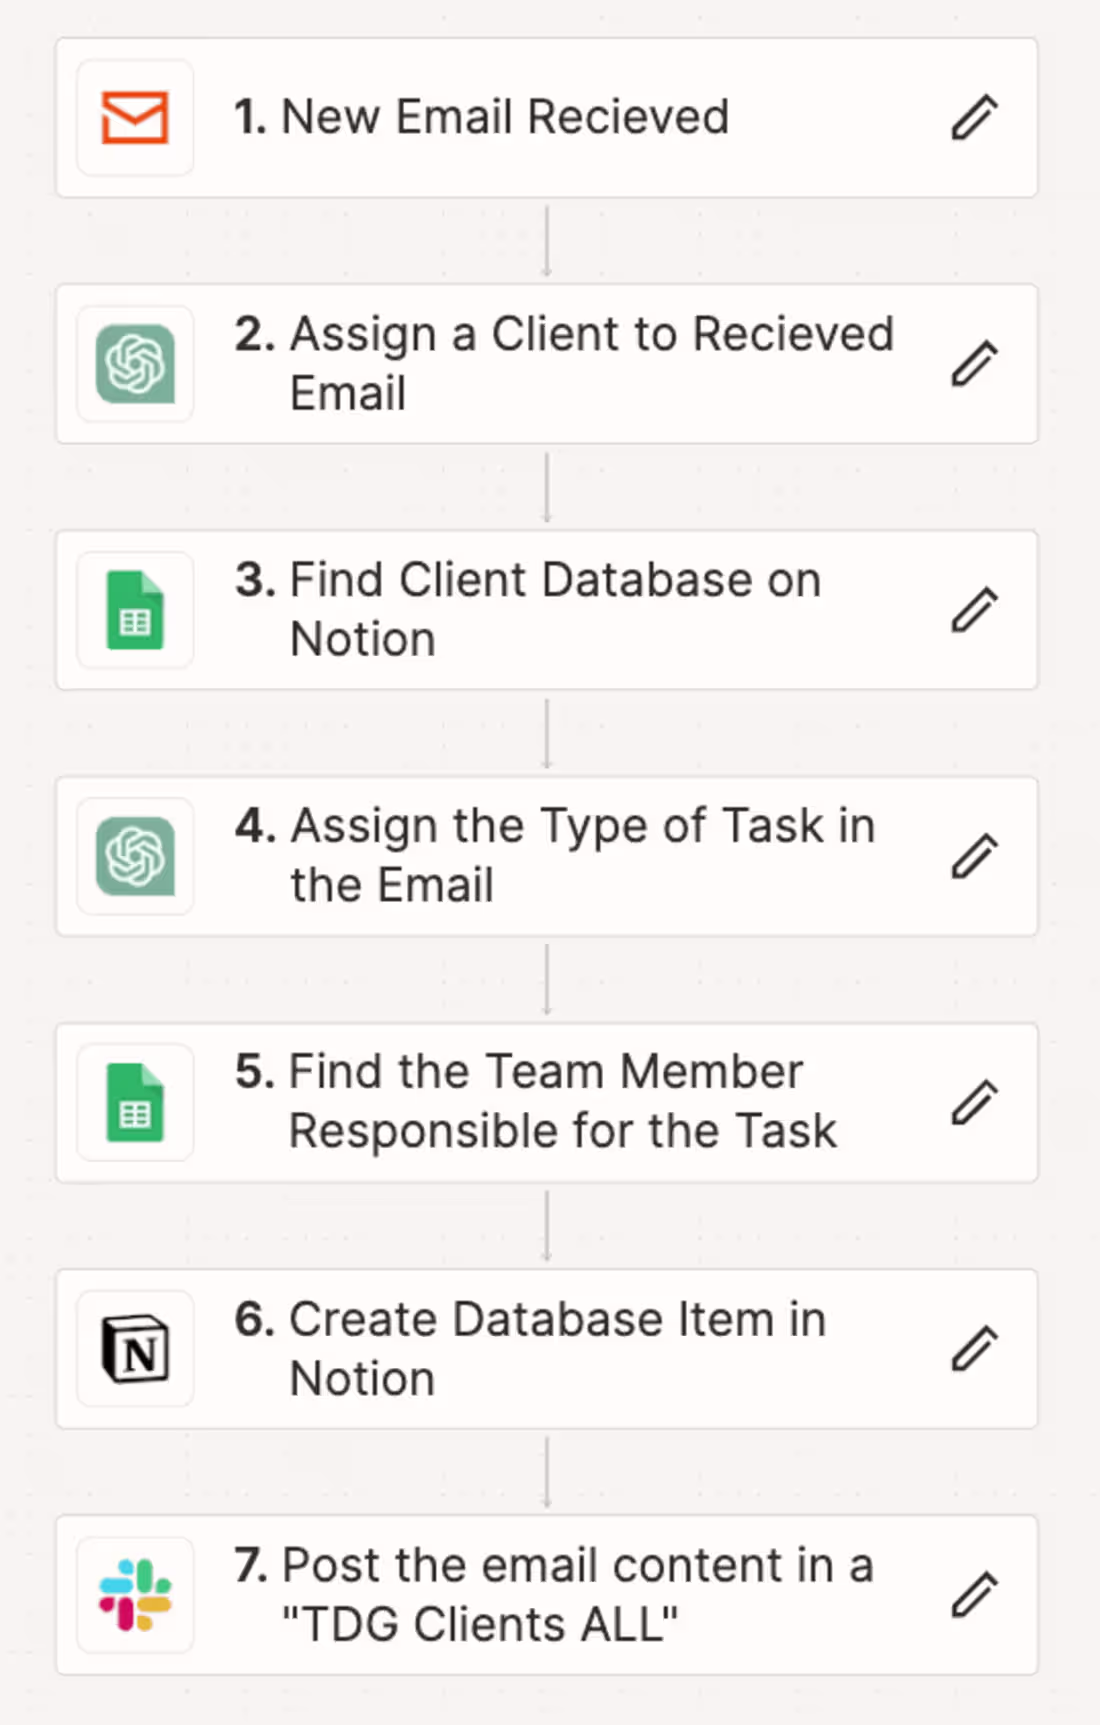Image resolution: width=1100 pixels, height=1725 pixels.
Task: Open the Assign the Type of Task card
Action: coord(548,857)
